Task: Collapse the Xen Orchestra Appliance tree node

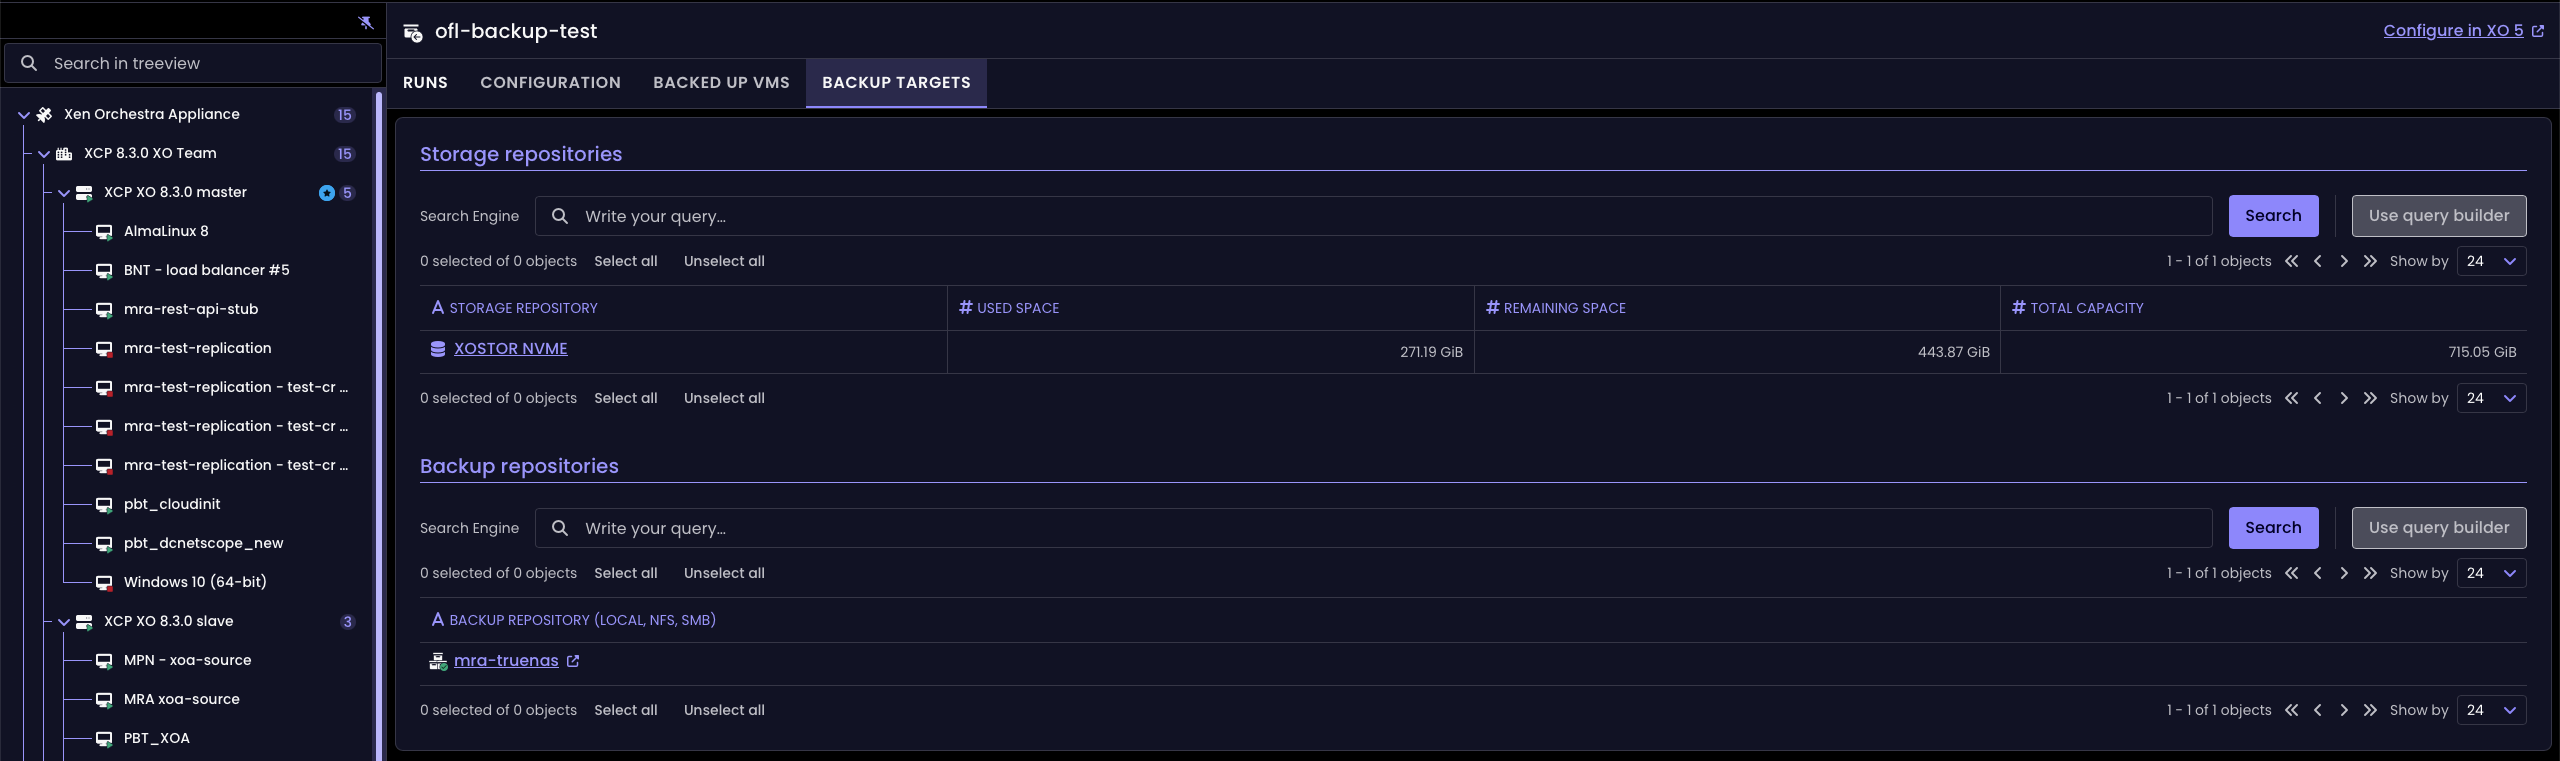Action: 24,115
